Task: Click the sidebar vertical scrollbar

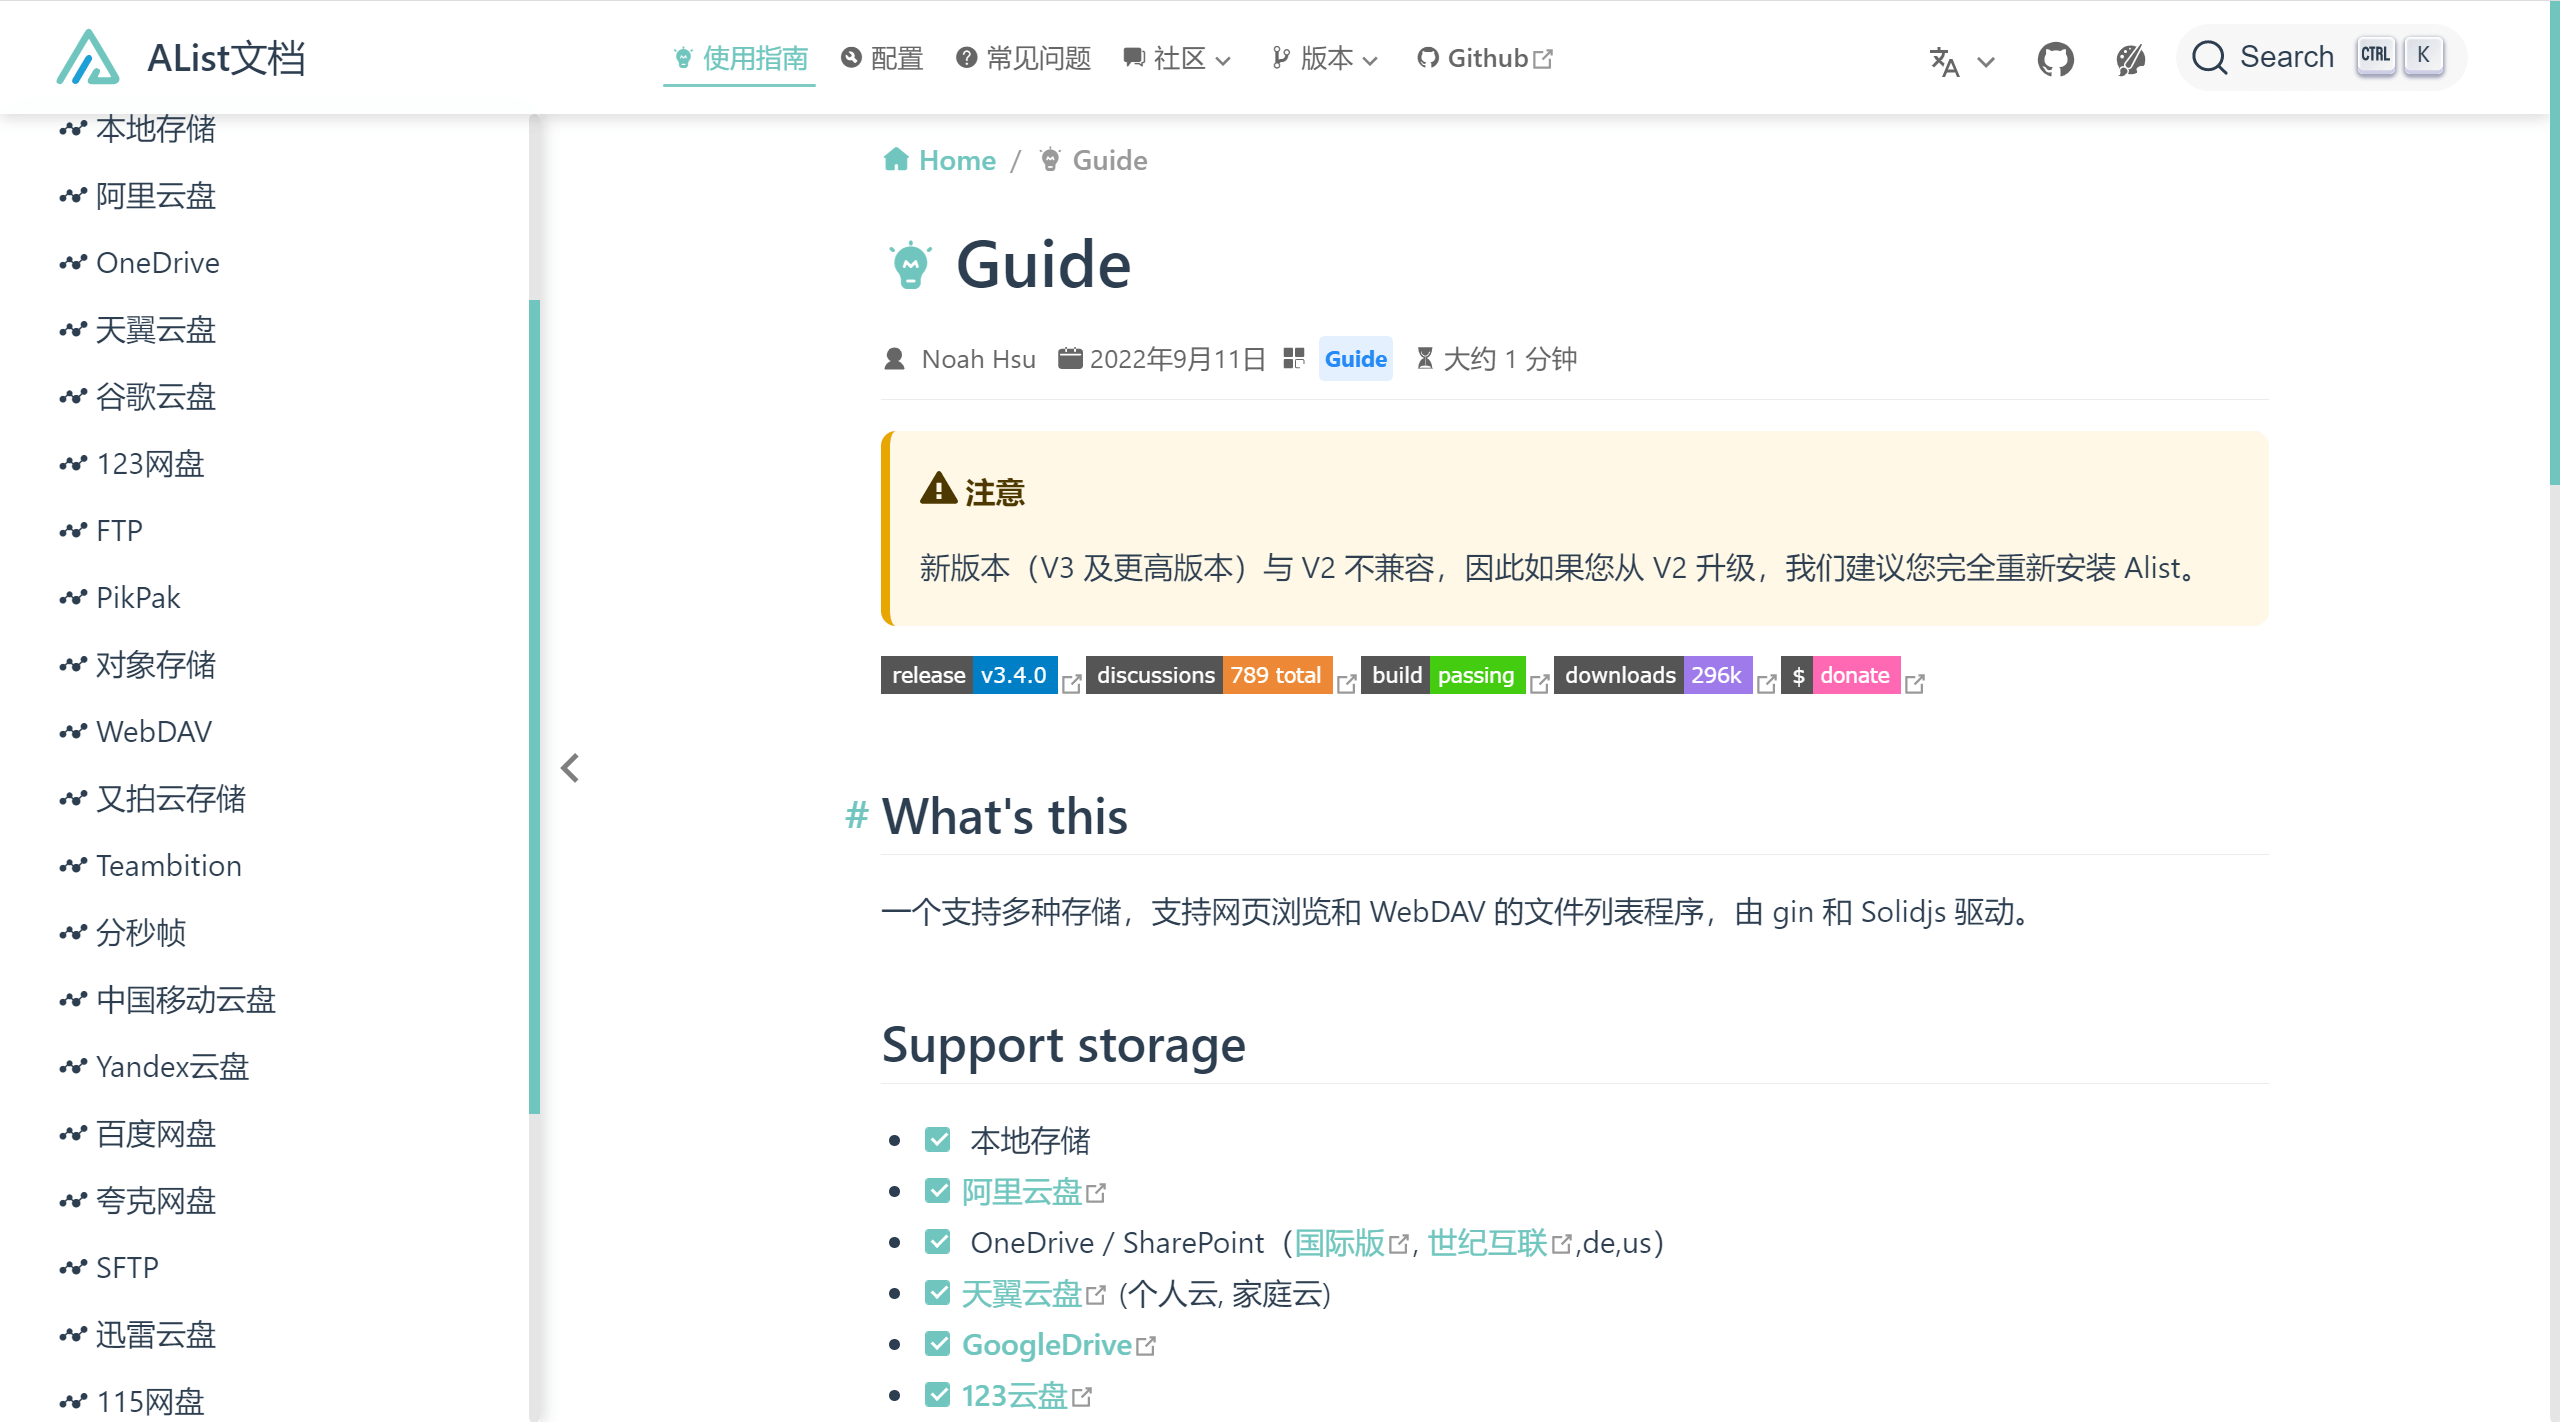Action: [x=534, y=705]
